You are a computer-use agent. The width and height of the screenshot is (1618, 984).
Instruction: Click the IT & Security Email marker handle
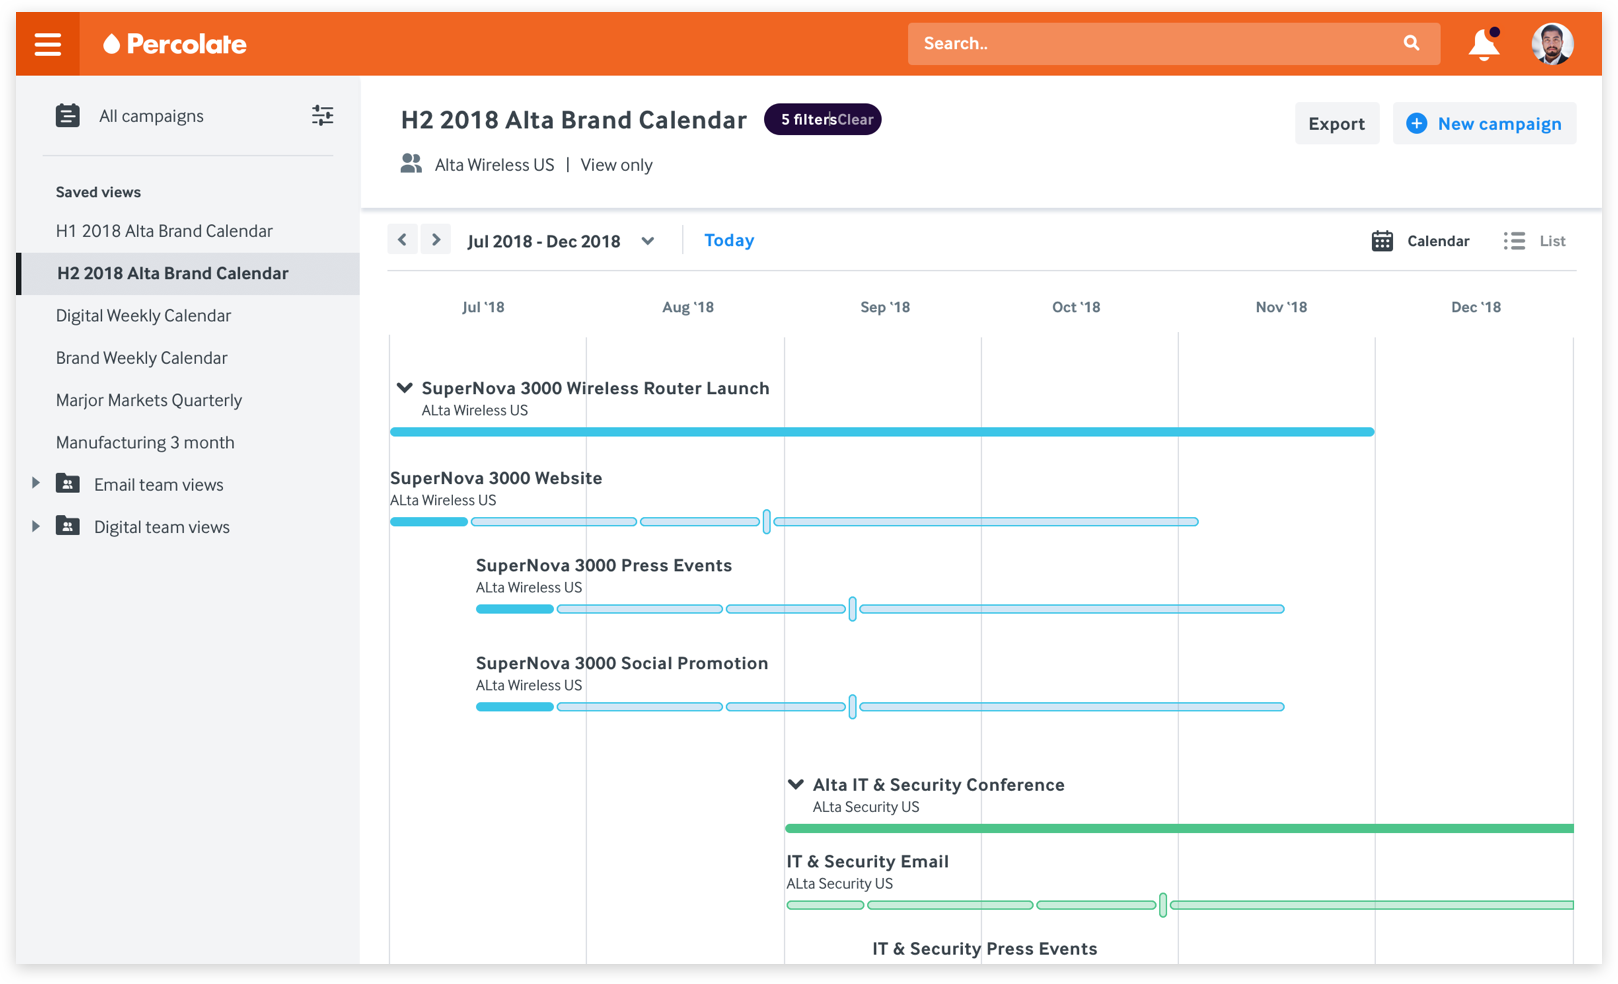pos(1163,905)
